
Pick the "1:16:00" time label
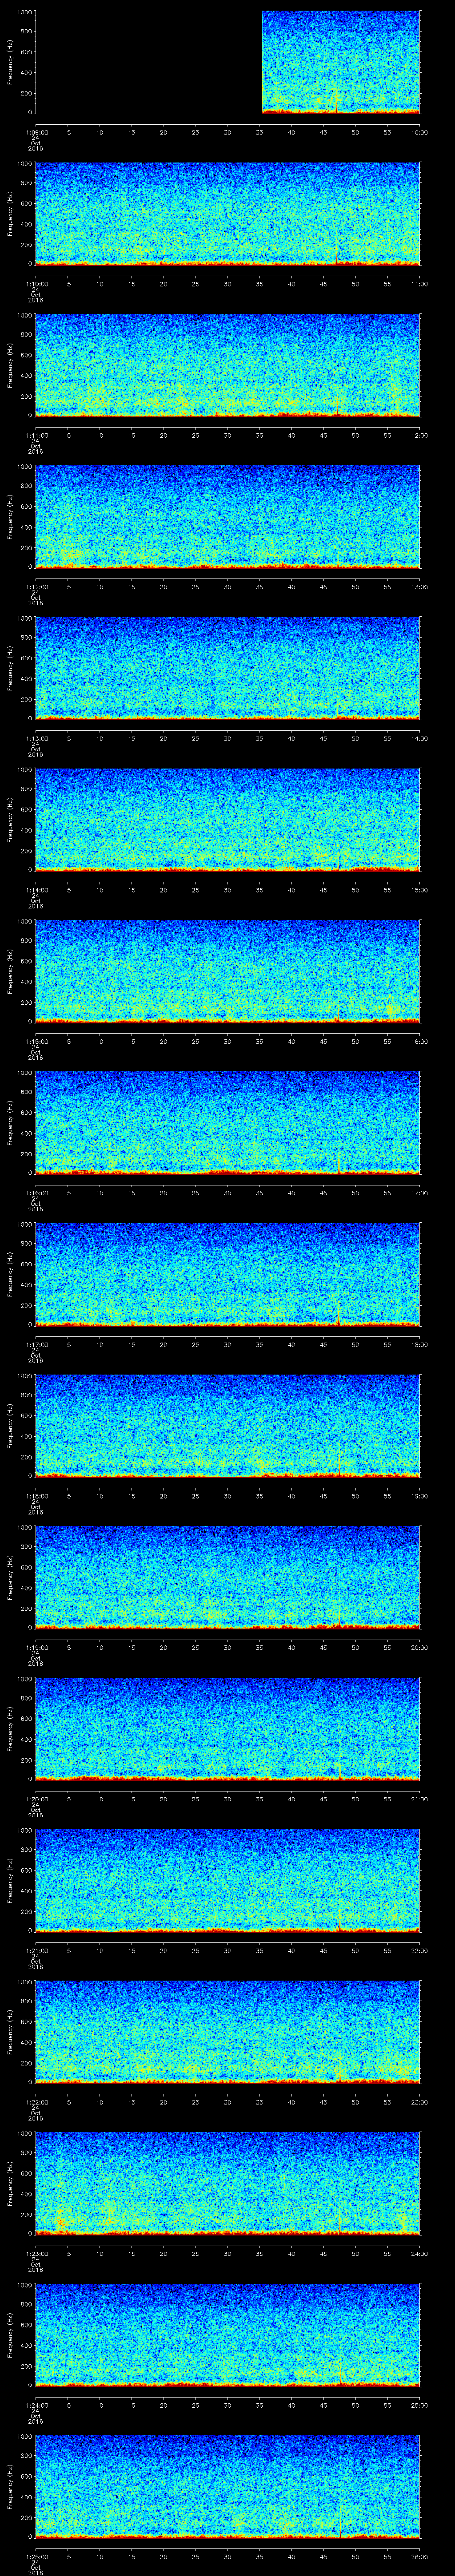(x=36, y=1192)
